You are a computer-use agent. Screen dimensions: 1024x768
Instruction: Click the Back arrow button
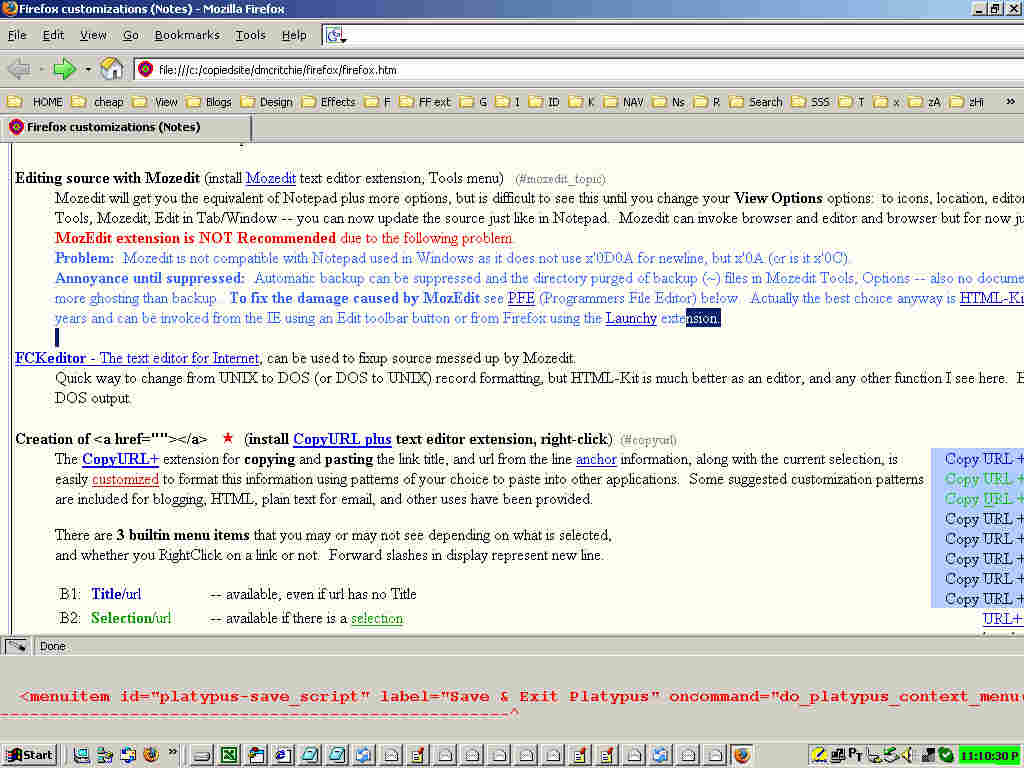[18, 69]
